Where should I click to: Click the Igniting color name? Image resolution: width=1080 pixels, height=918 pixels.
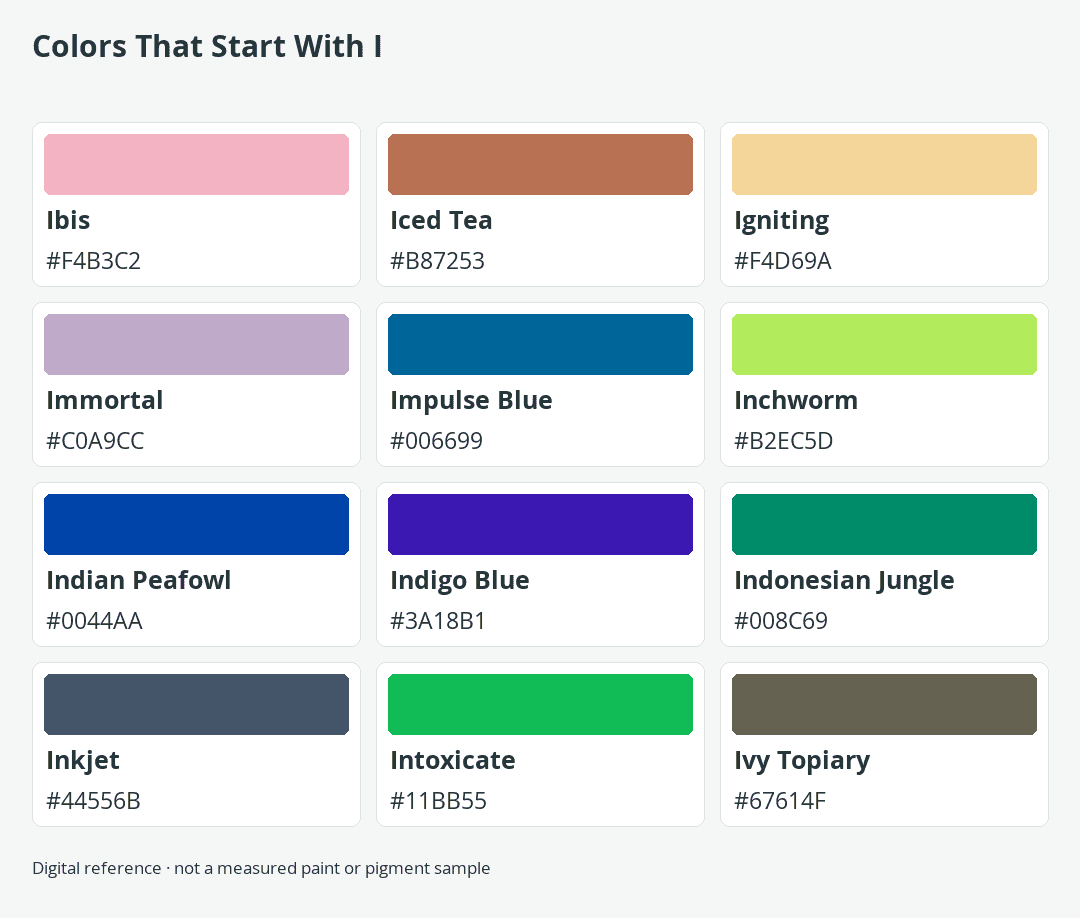point(782,222)
